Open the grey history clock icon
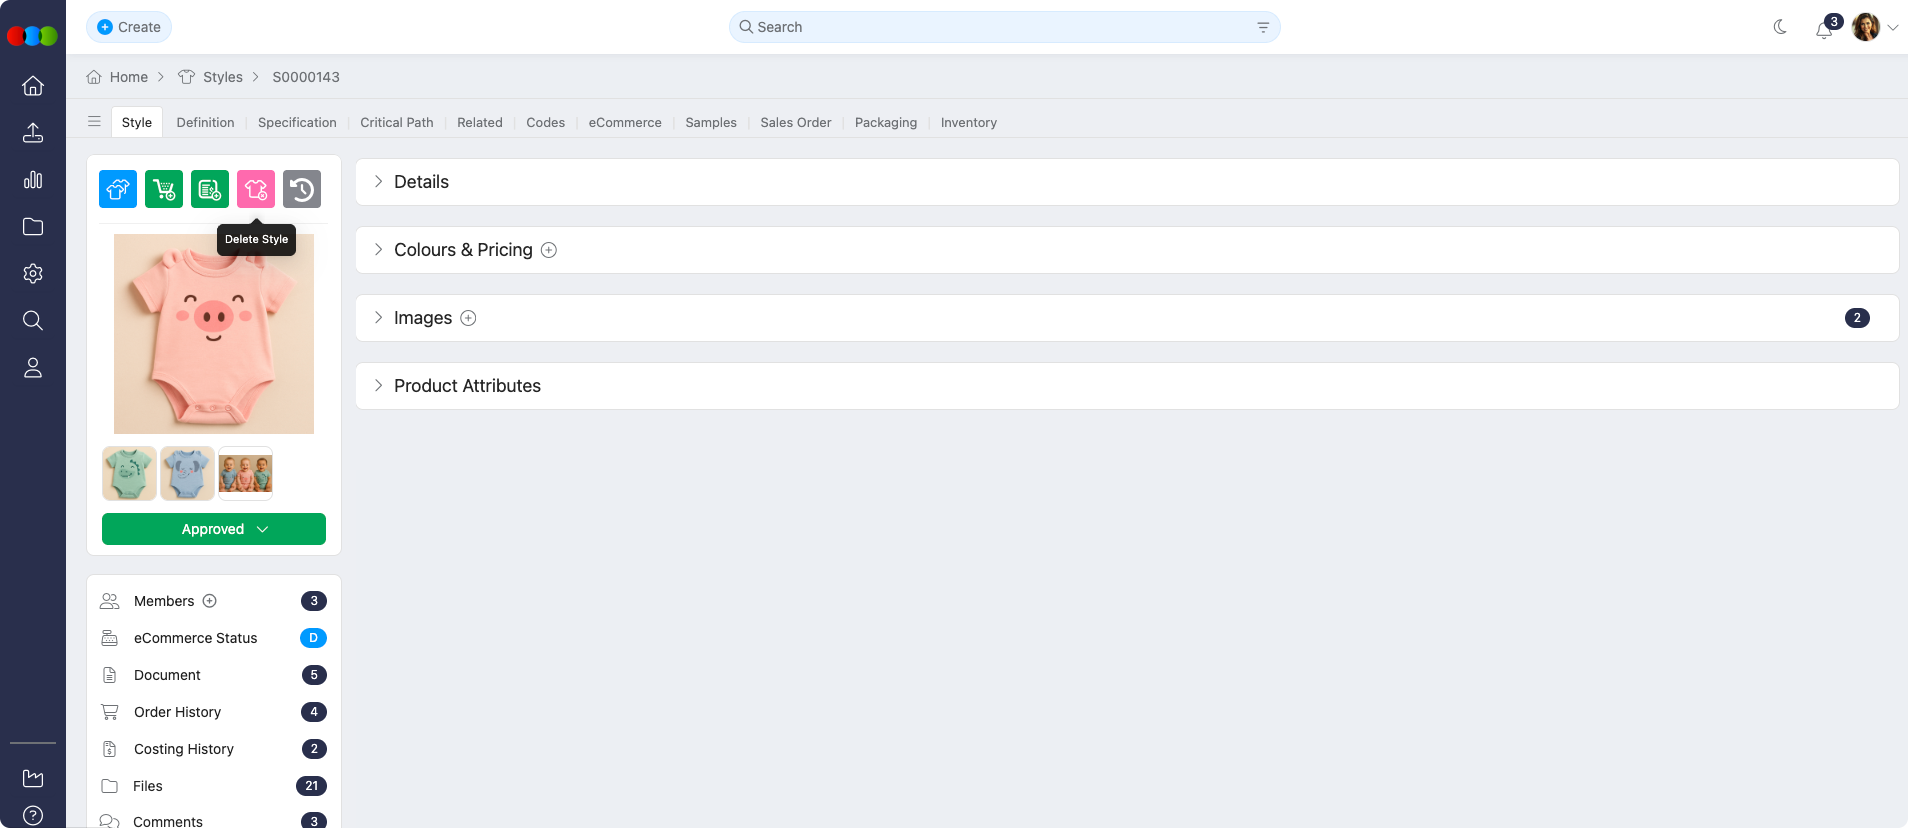The height and width of the screenshot is (828, 1908). [x=302, y=189]
